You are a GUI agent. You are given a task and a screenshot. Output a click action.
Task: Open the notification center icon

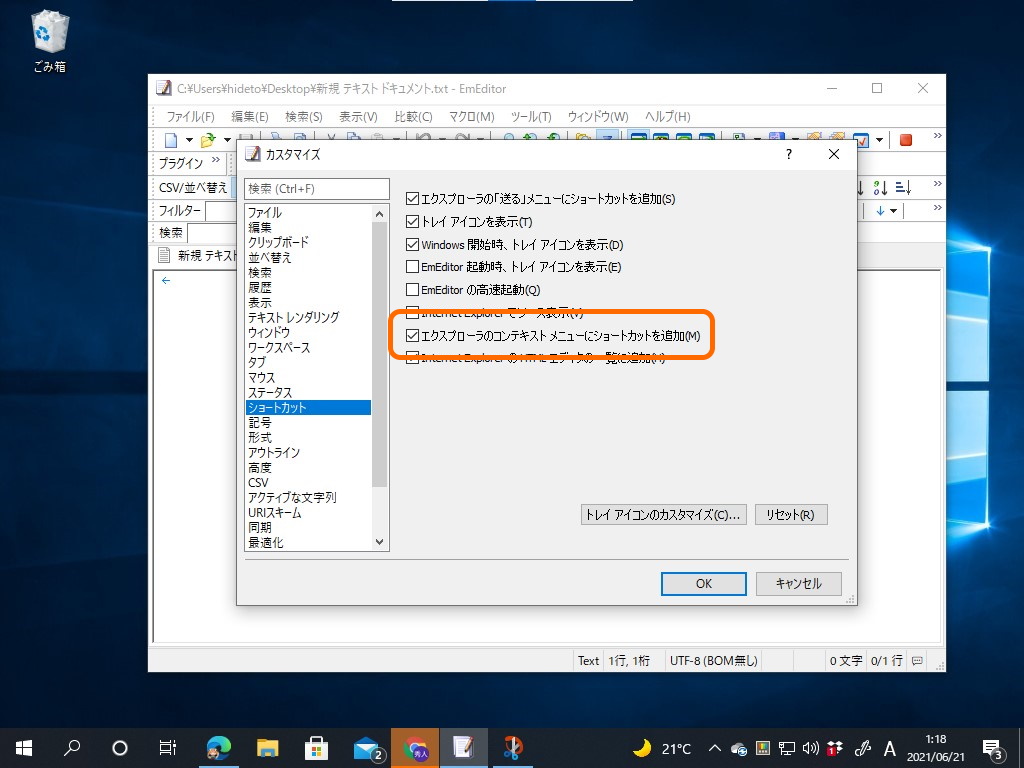pyautogui.click(x=993, y=748)
